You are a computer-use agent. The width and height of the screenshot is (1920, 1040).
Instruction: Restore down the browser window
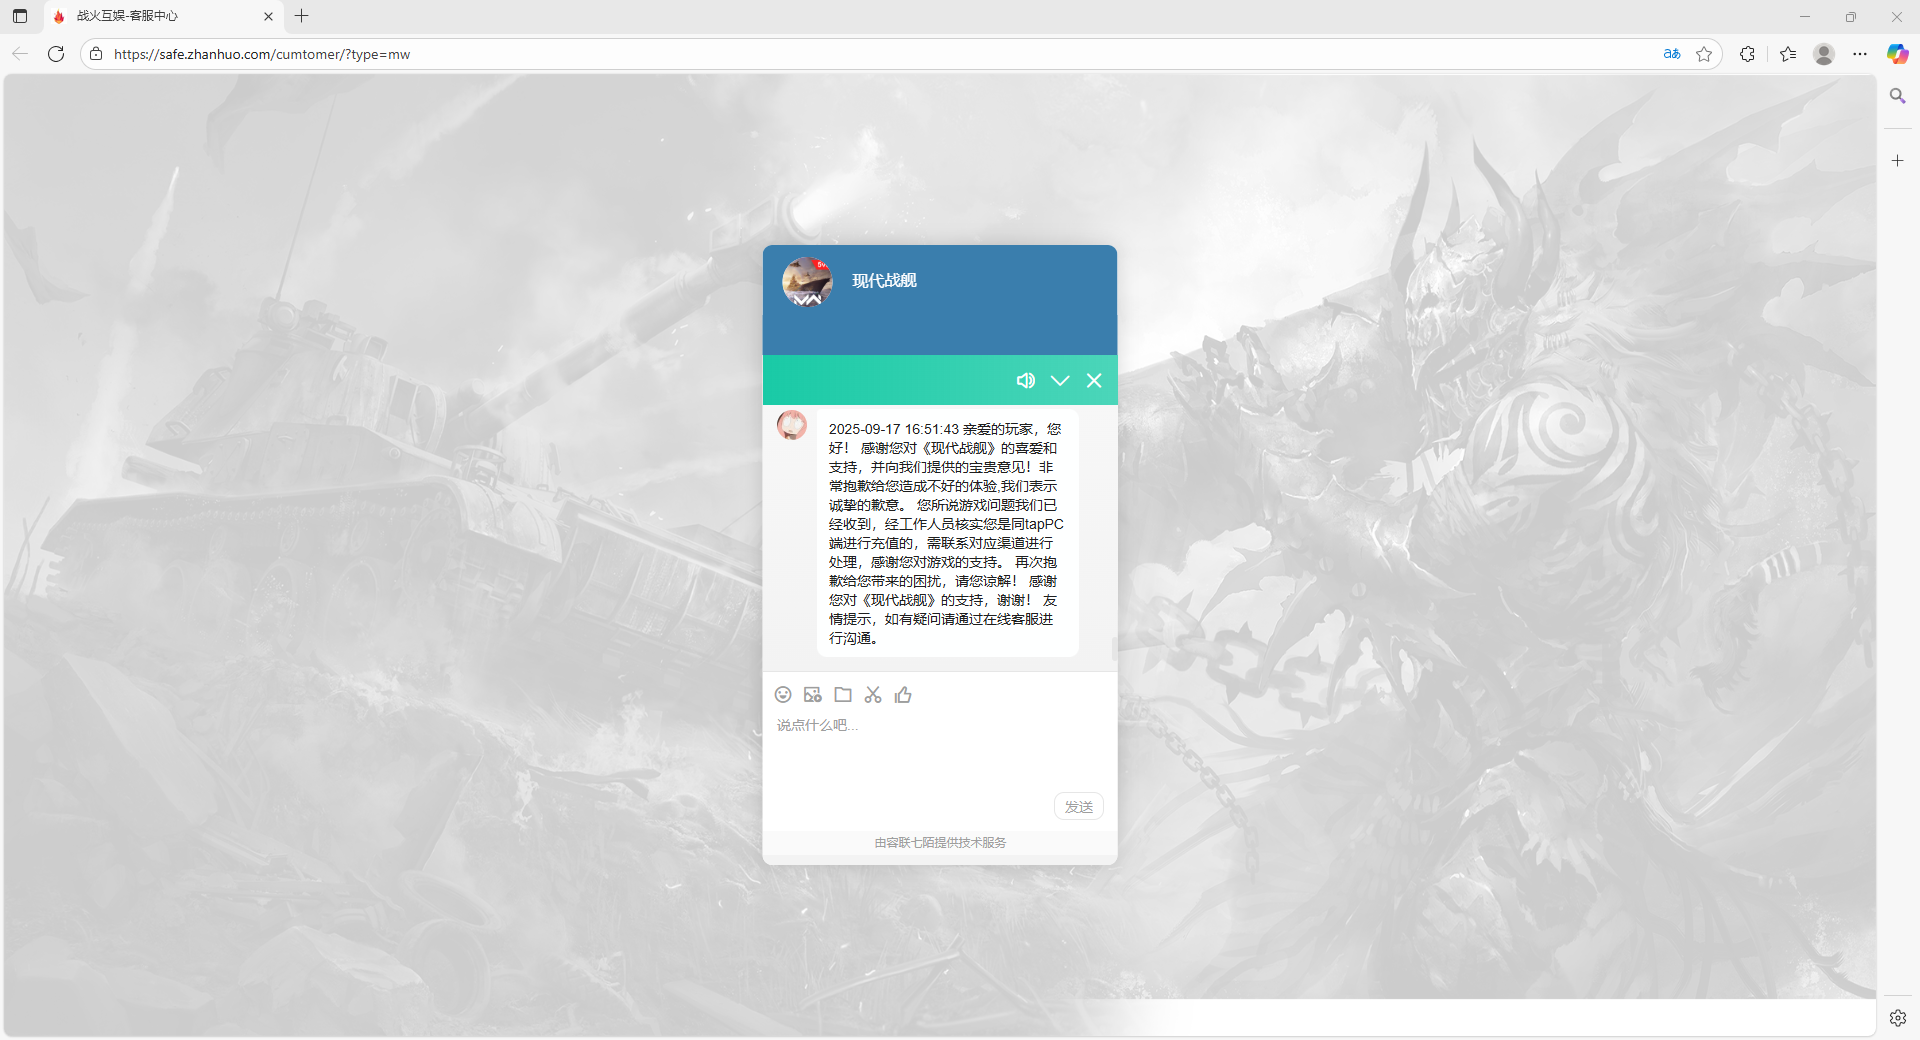coord(1851,16)
